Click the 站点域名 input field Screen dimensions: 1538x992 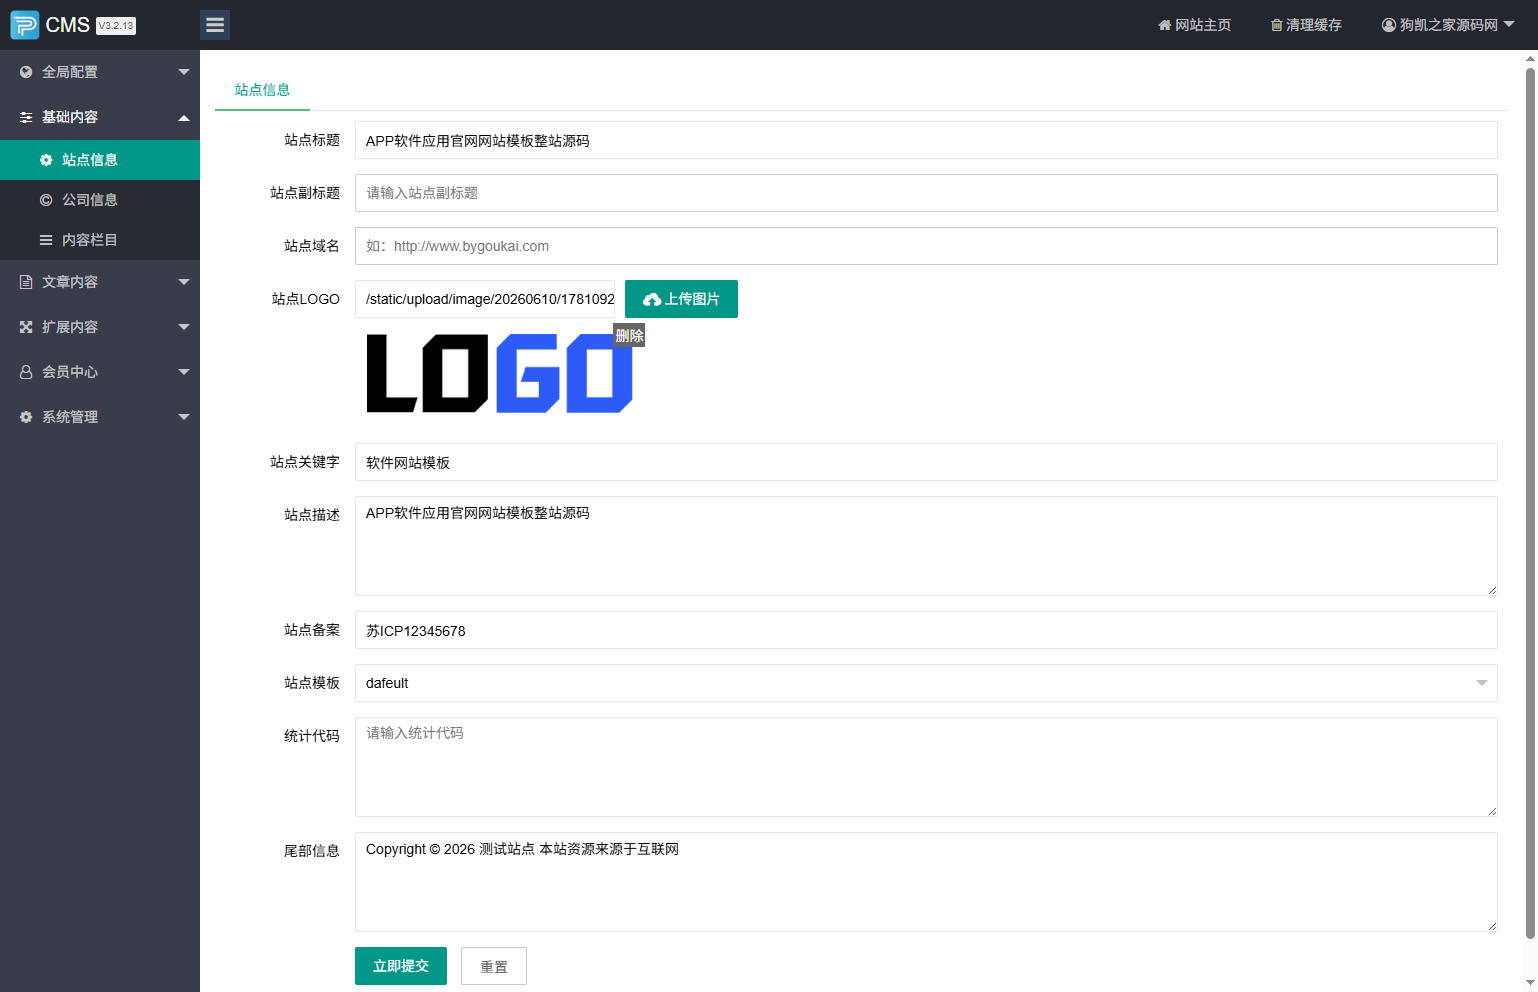tap(926, 246)
